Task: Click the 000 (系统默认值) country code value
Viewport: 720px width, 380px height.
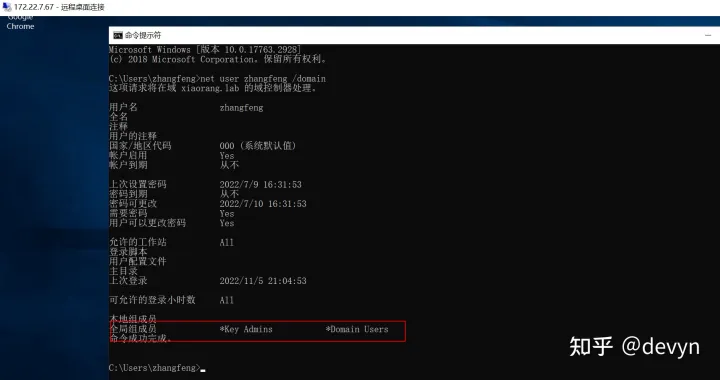Action: [x=258, y=146]
